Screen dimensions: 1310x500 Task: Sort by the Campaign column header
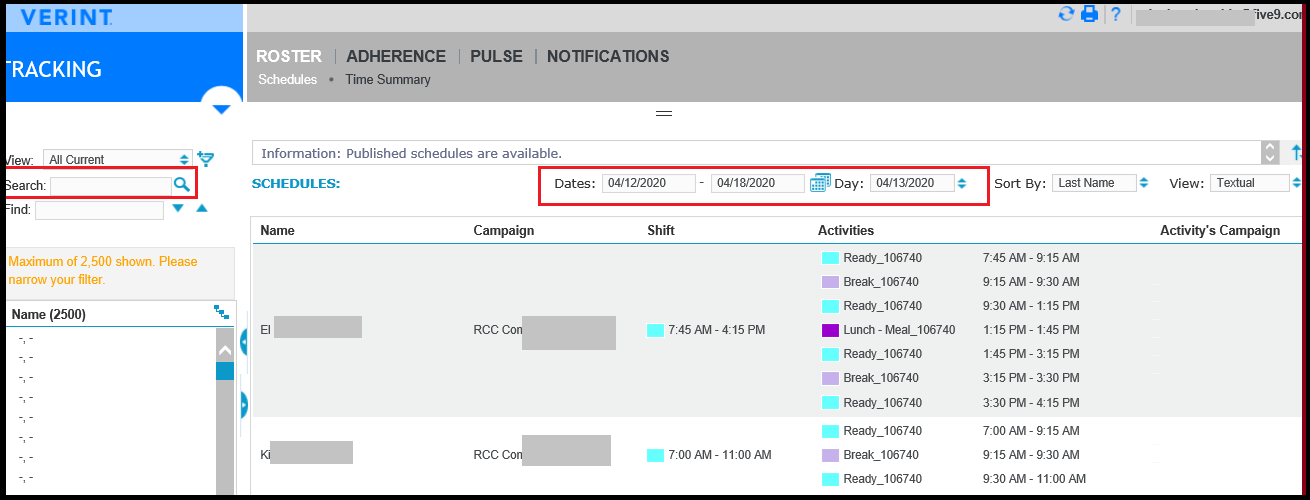[504, 231]
